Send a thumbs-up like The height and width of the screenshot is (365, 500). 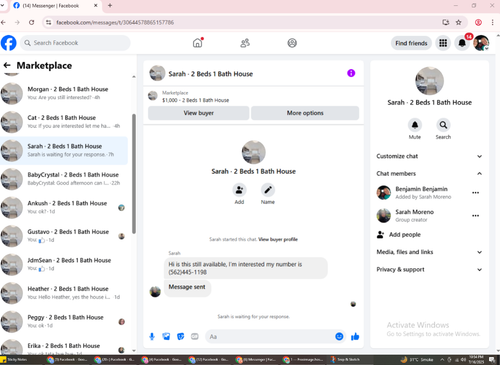(x=355, y=337)
